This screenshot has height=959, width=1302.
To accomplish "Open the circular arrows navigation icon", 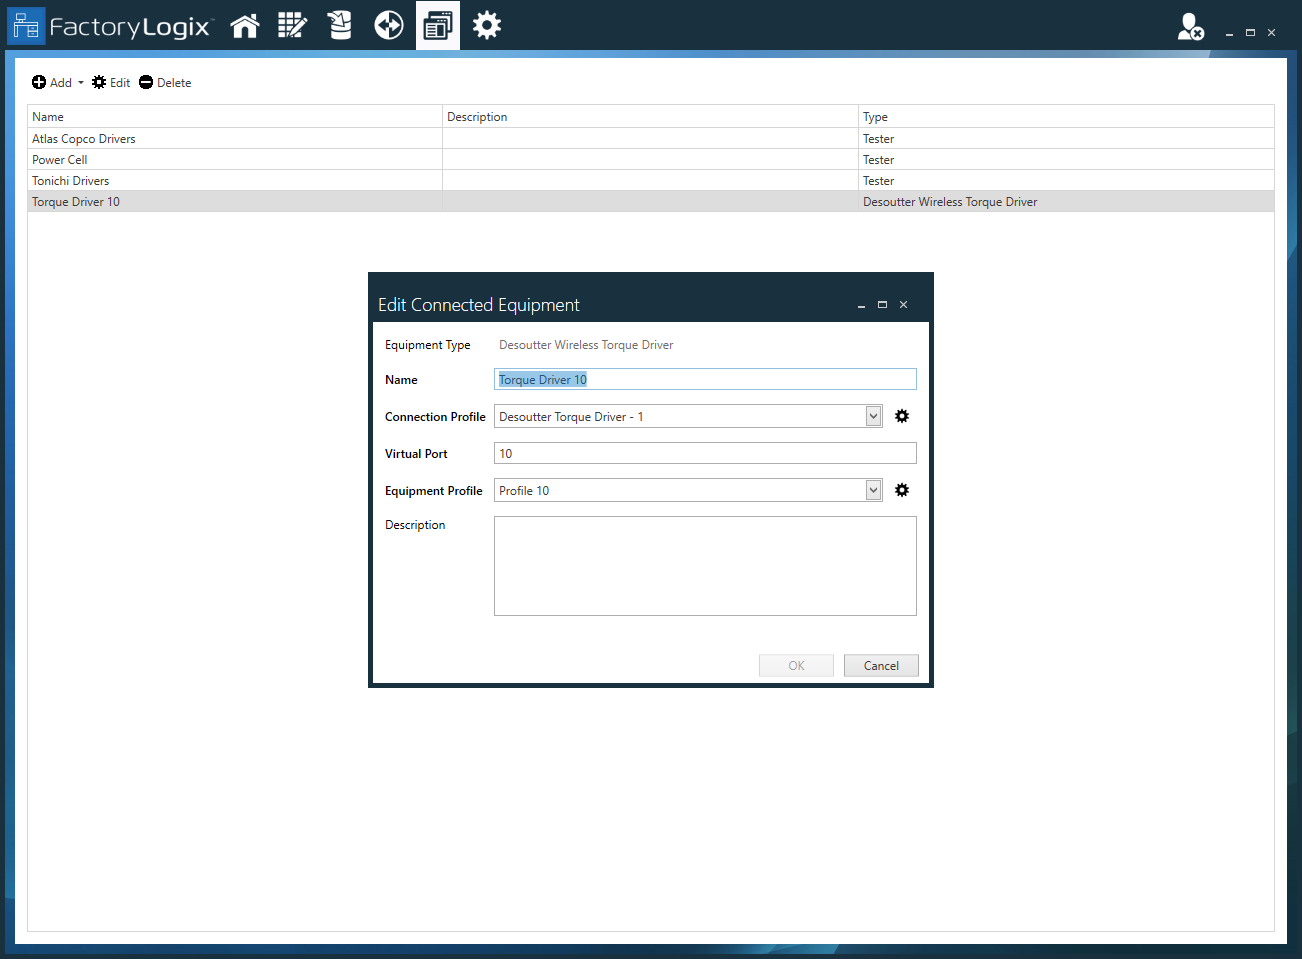I will coord(388,26).
